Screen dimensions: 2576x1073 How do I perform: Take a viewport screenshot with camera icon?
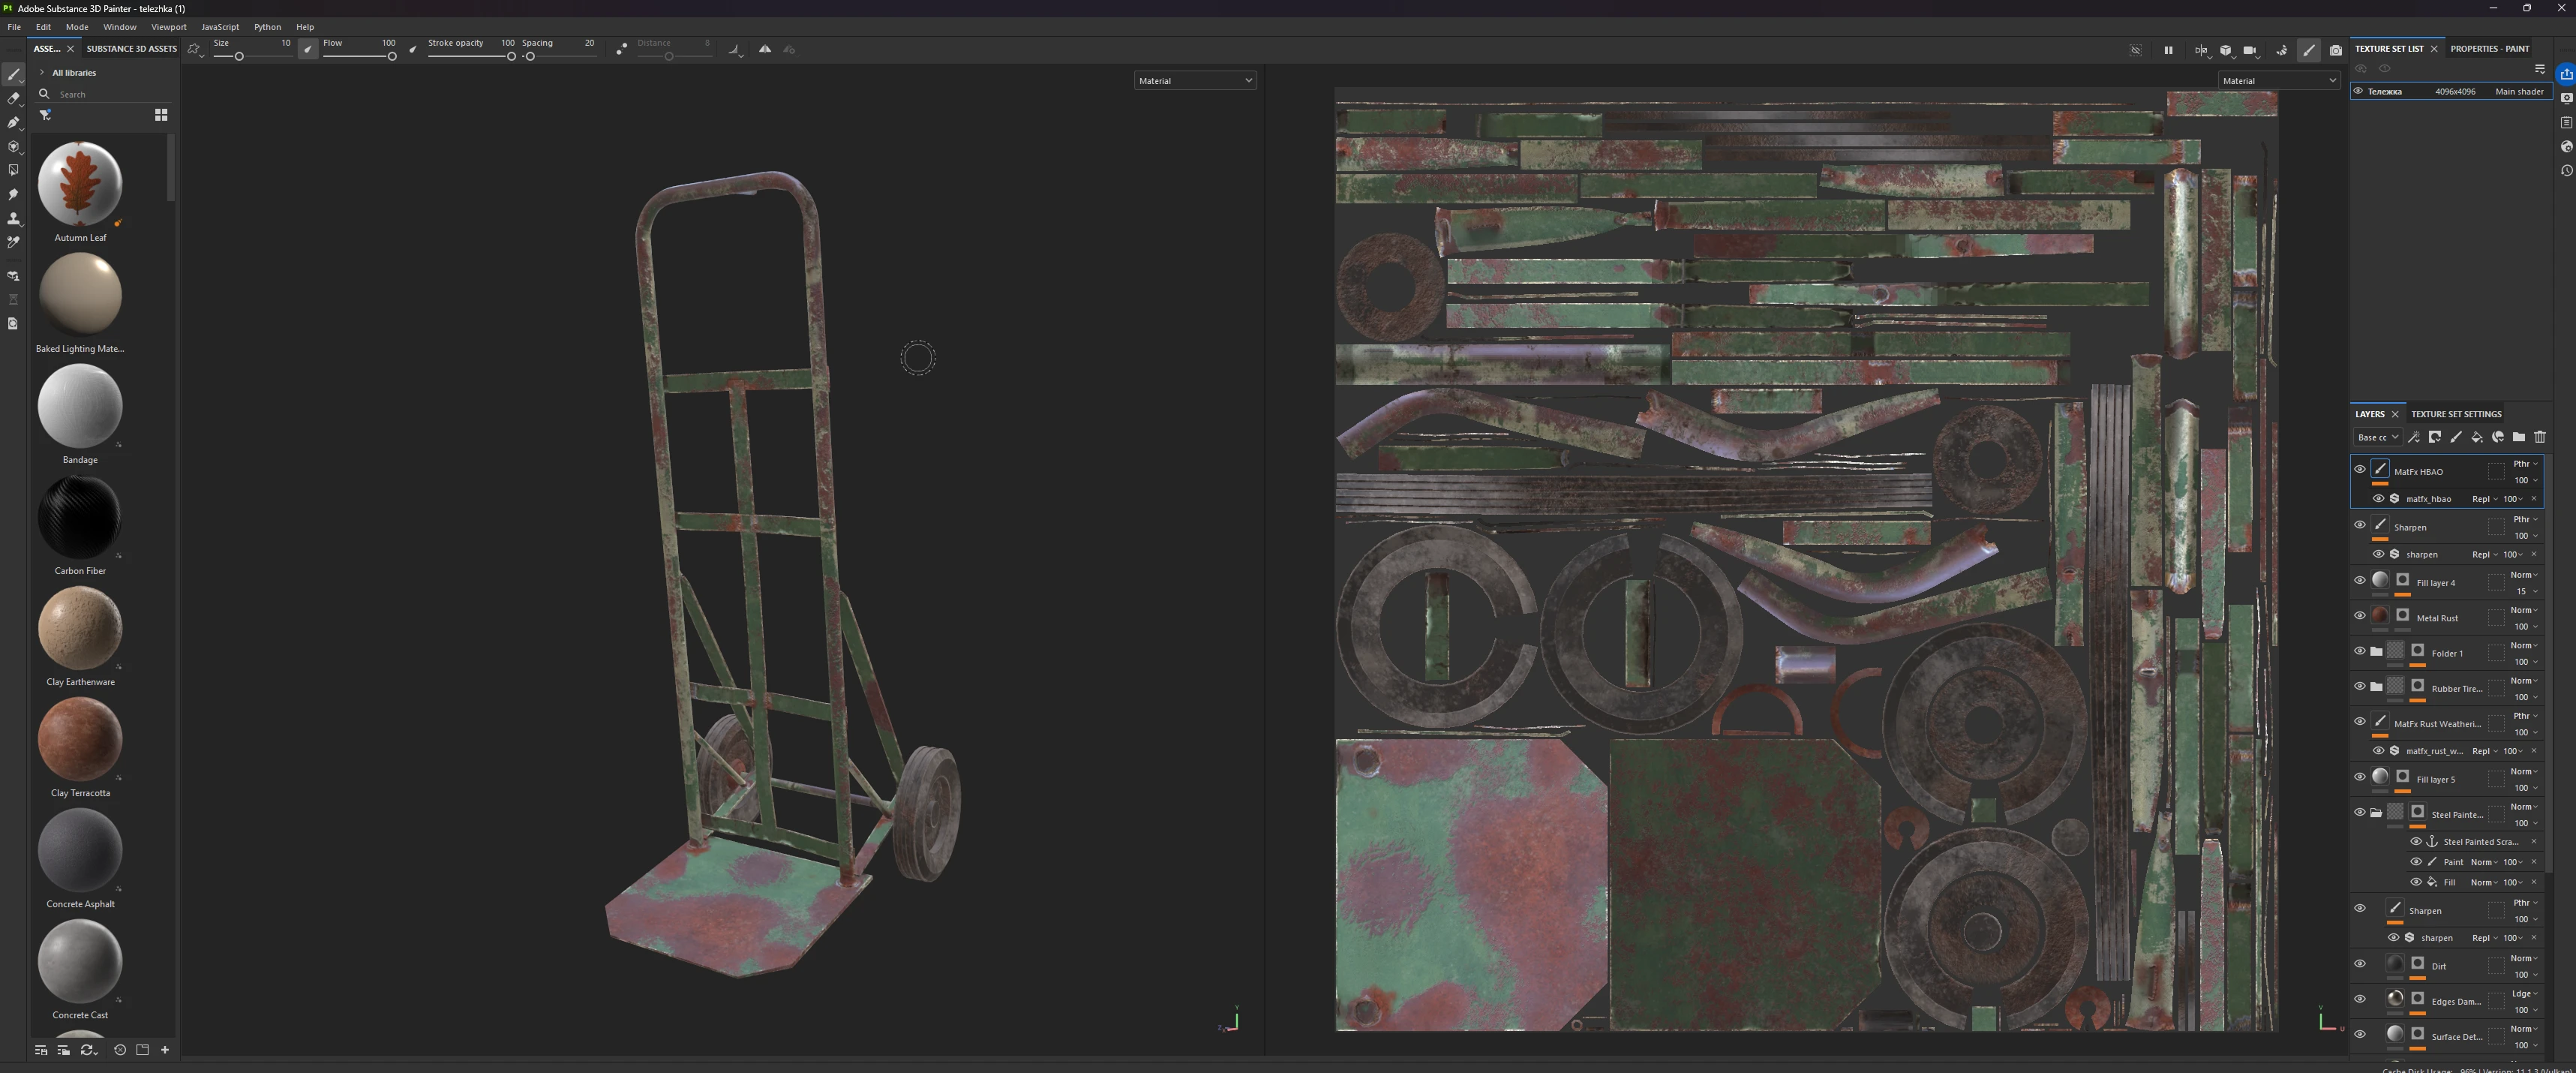(2335, 50)
